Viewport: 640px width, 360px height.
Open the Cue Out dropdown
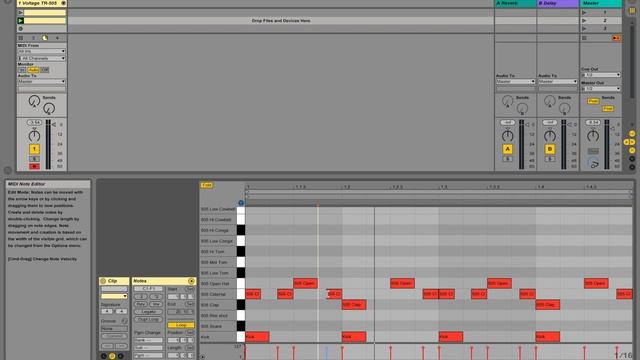601,75
